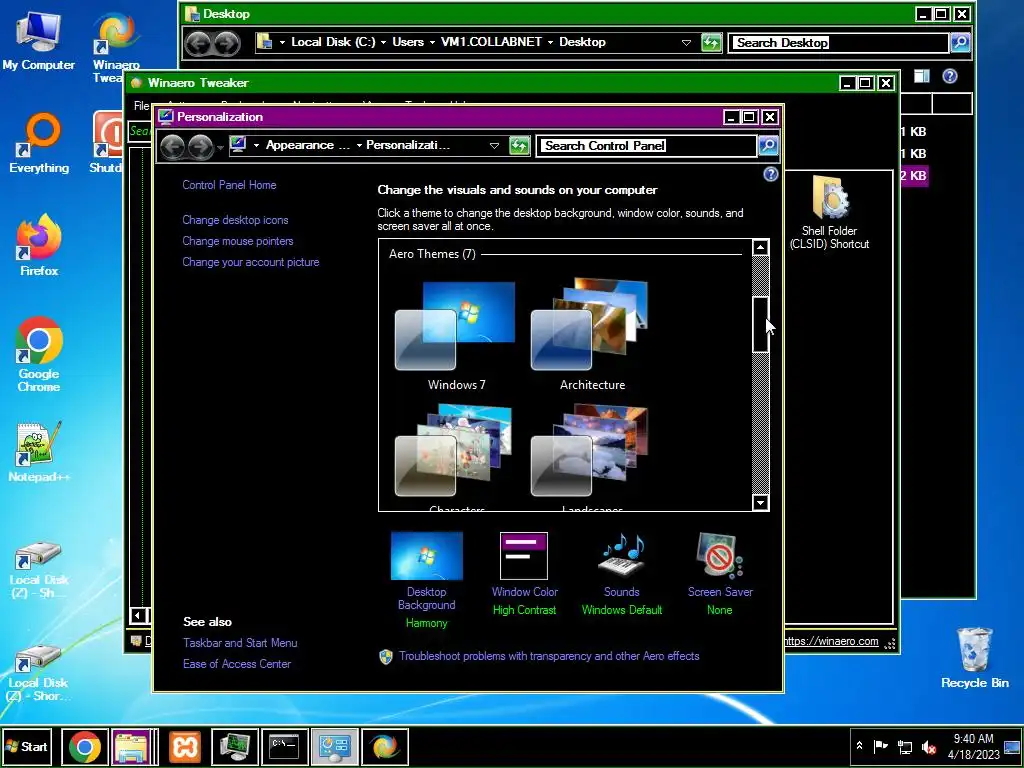Screen dimensions: 1024x768
Task: Click the themes list scrollbar thumb
Action: pos(760,325)
